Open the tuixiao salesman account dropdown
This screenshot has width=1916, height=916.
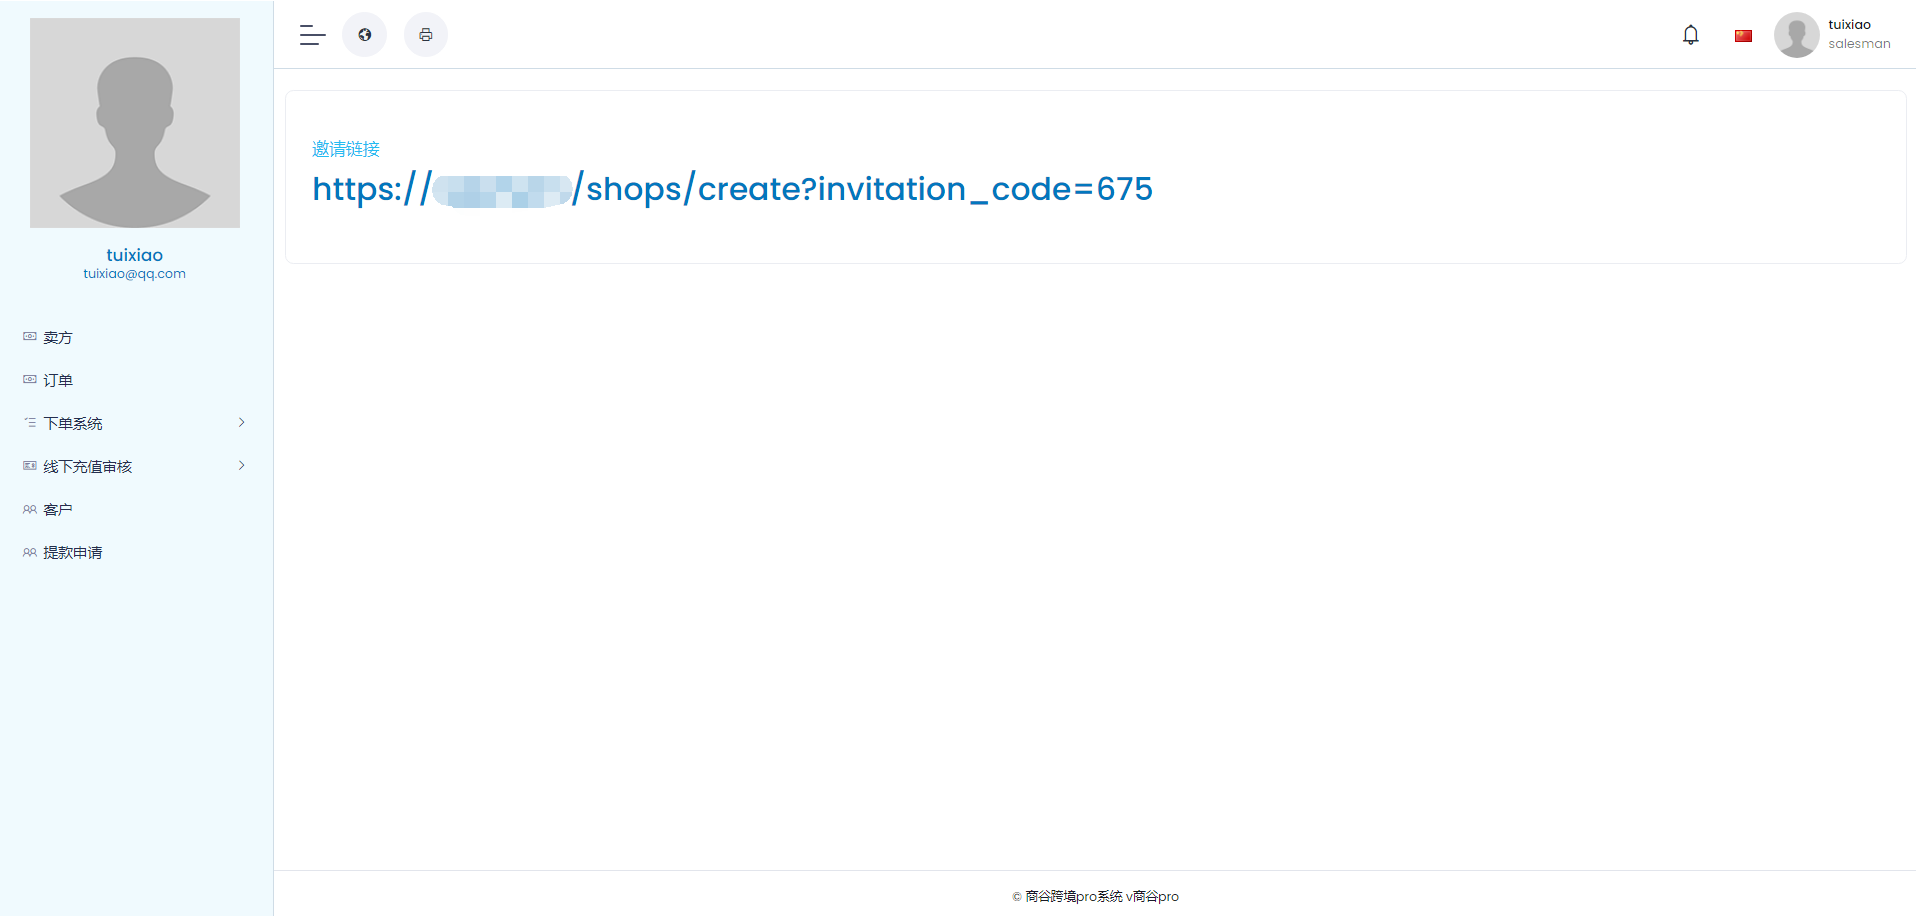[1858, 34]
